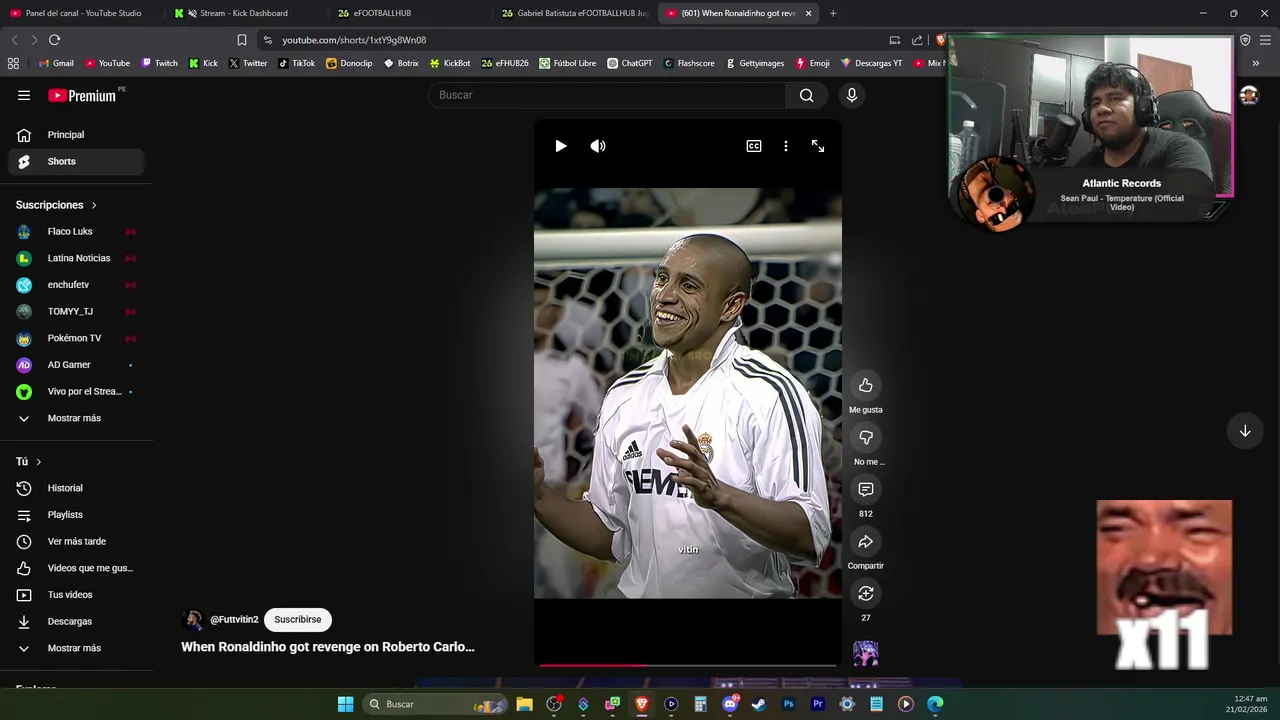The image size is (1280, 720).
Task: Switch to eFOOTBALLHUB browser tab
Action: [409, 13]
